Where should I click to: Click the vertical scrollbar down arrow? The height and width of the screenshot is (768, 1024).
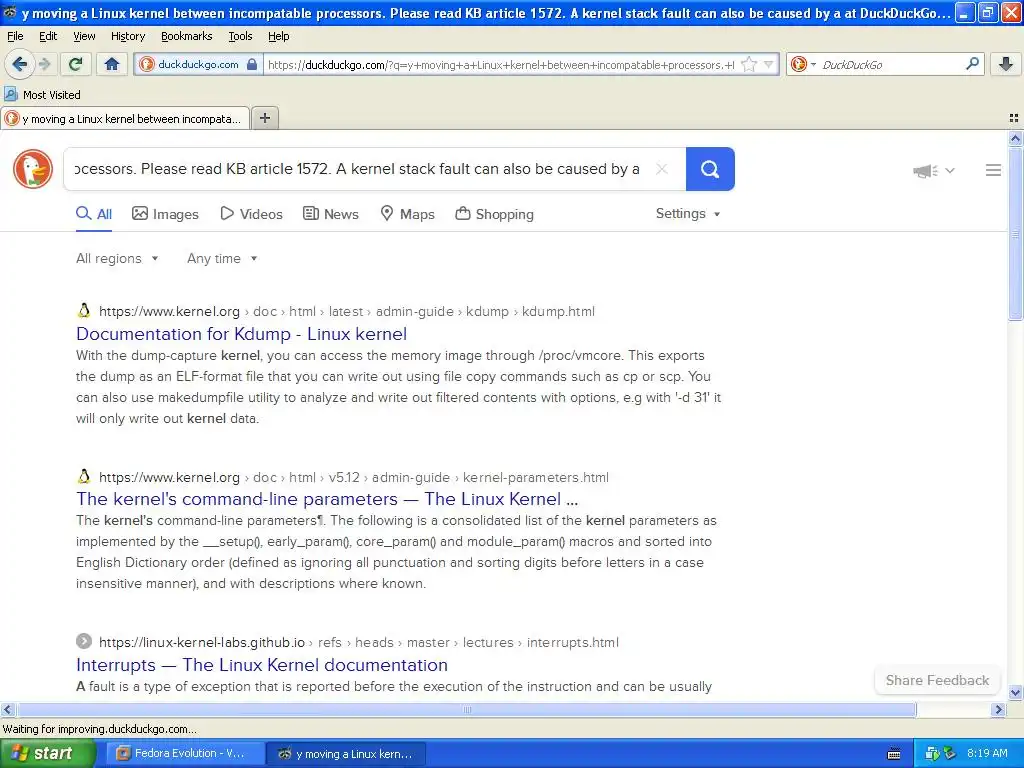(1015, 692)
